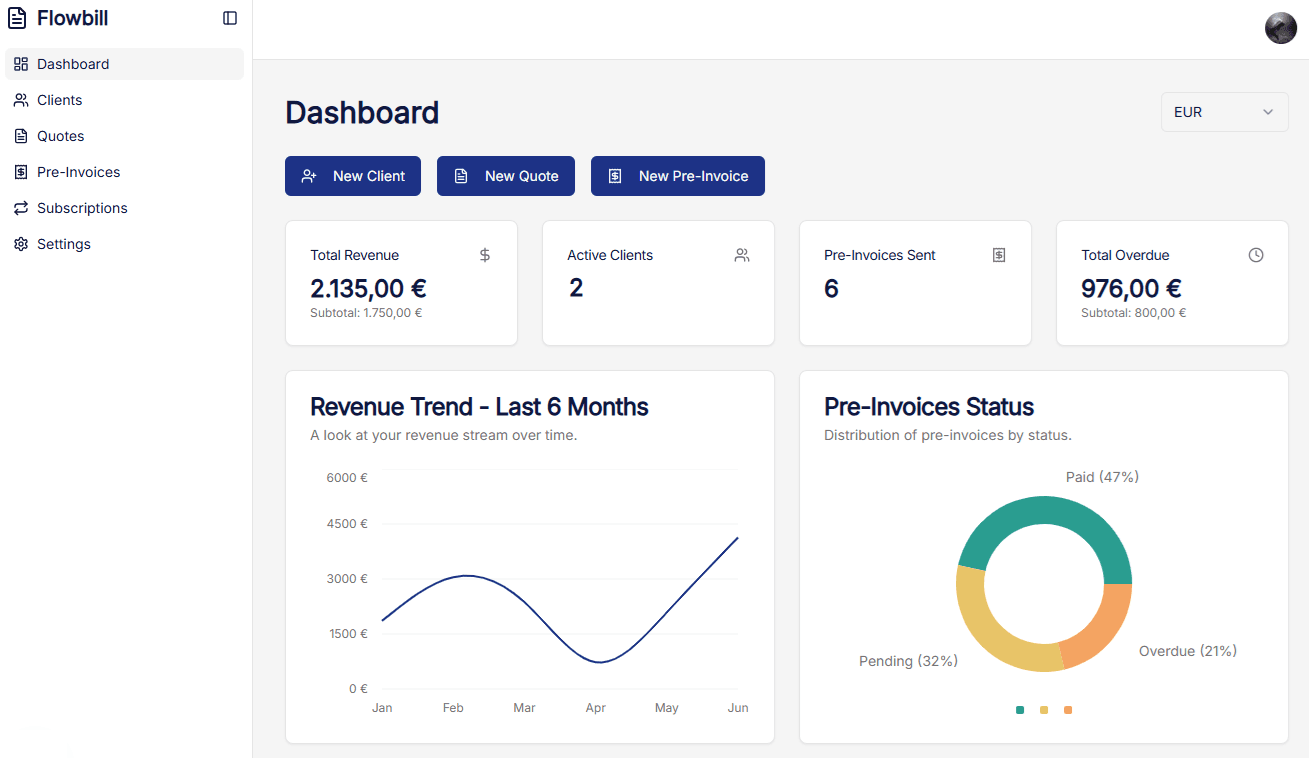Viewport: 1309px width, 758px height.
Task: Open Clients from the left menu
Action: coord(60,99)
